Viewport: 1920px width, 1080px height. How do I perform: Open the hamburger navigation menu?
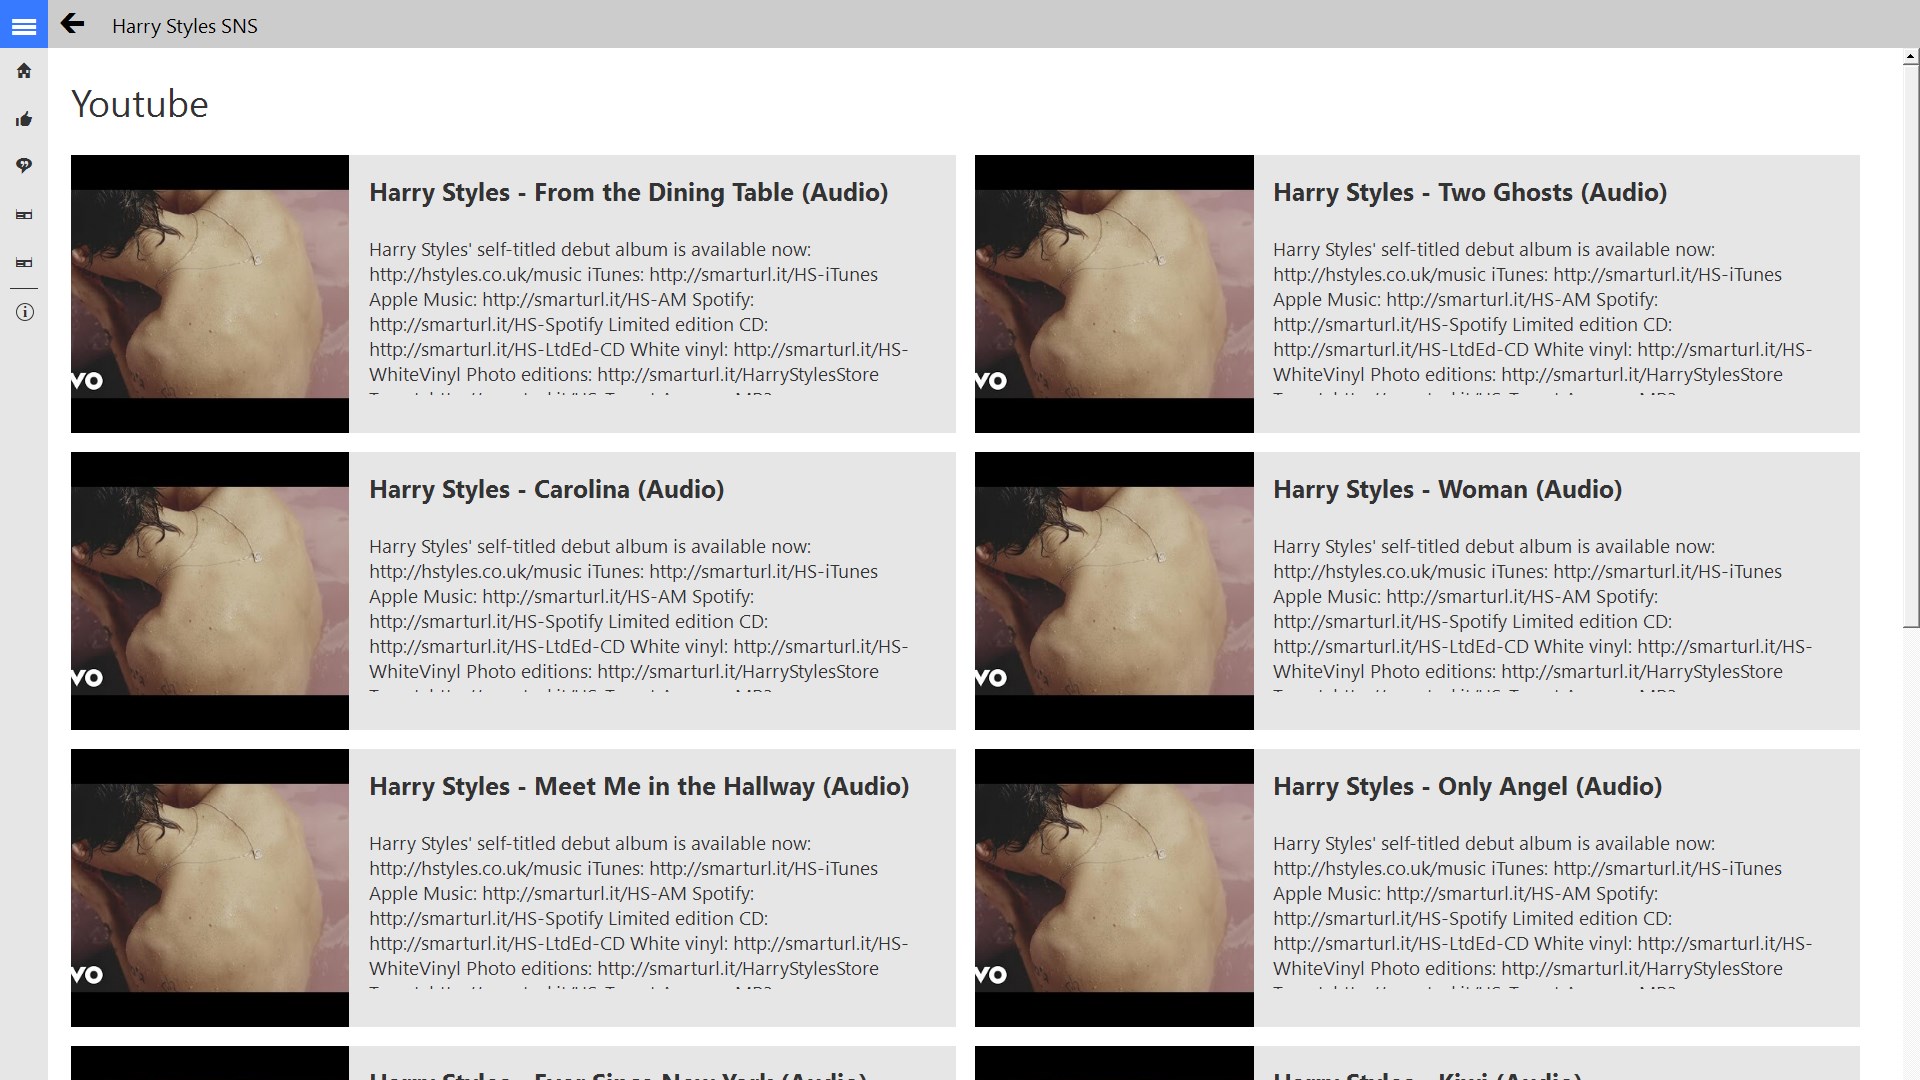(24, 25)
